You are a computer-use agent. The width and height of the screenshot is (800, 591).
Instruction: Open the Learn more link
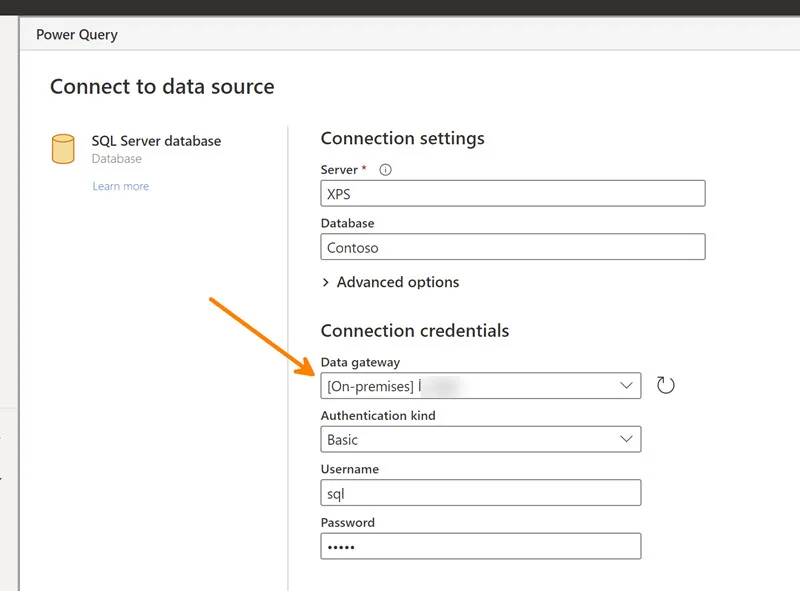(120, 186)
